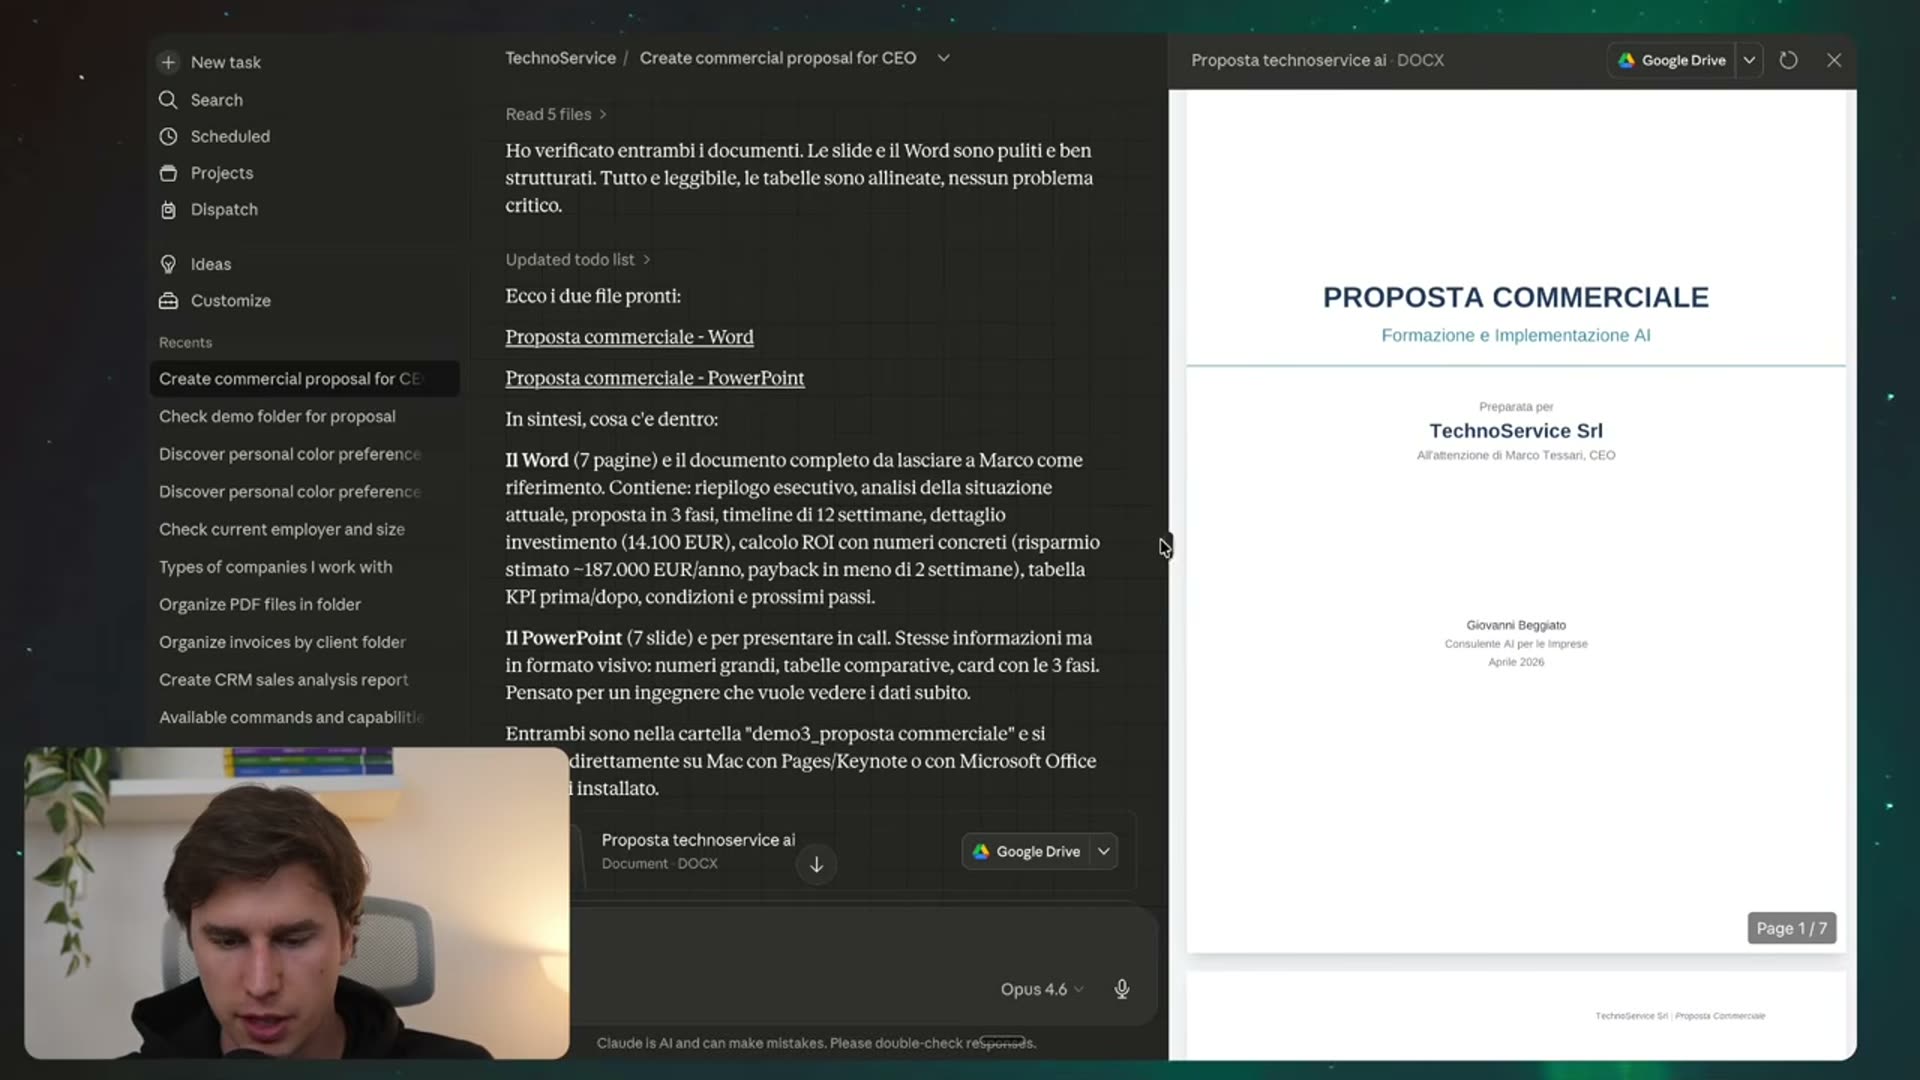The height and width of the screenshot is (1080, 1920).
Task: Select Projects in sidebar
Action: 221,173
